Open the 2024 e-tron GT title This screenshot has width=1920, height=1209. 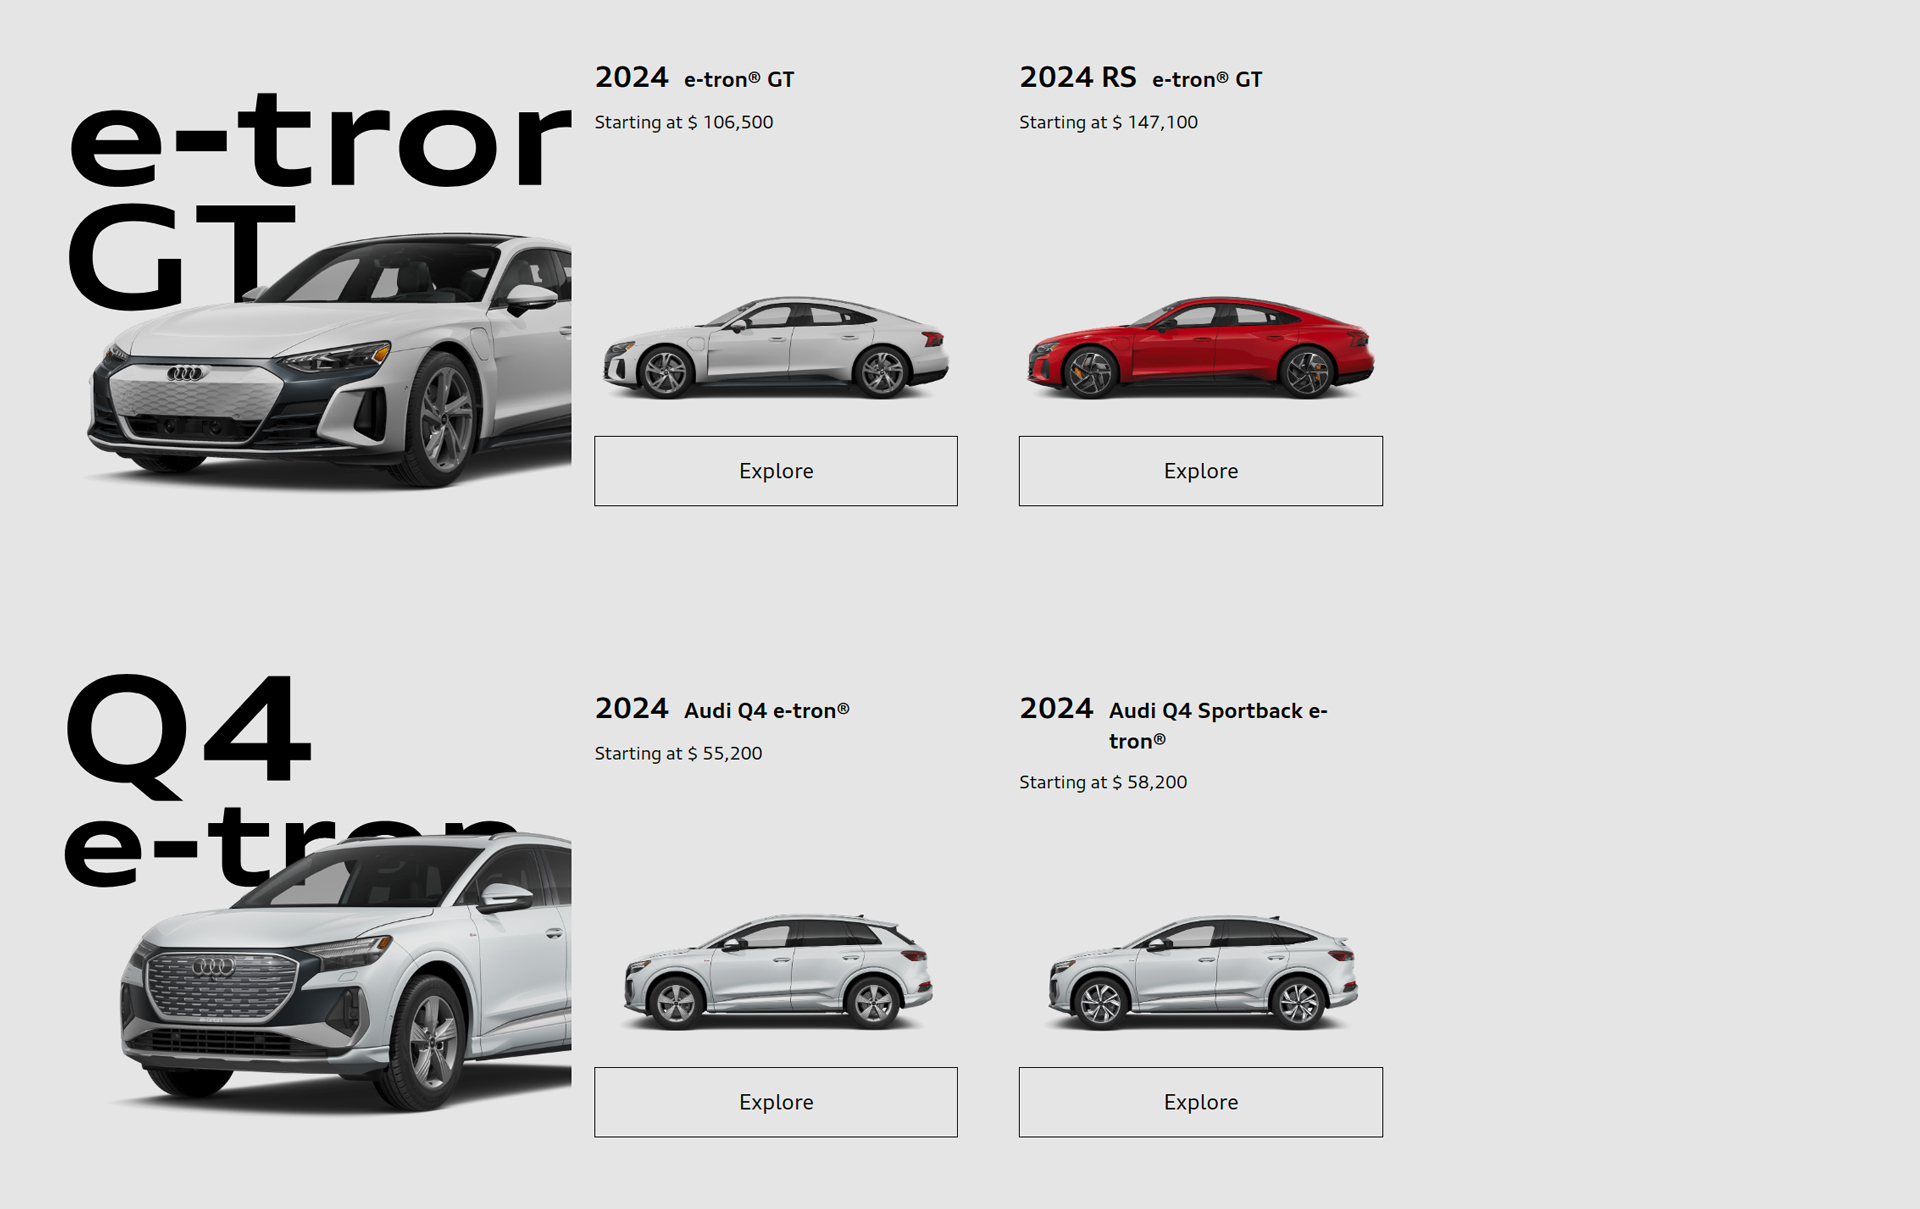click(x=694, y=78)
